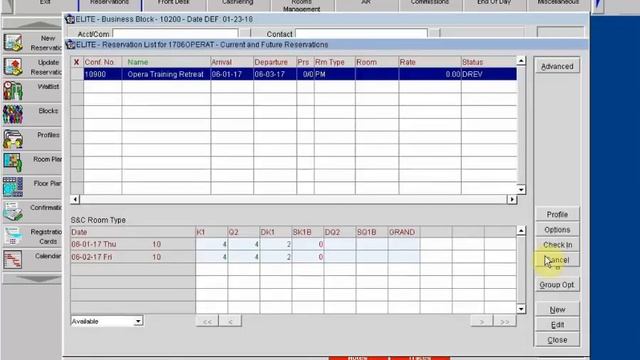Open the New Reservation sidebar icon
Viewport: 640px width, 360px height.
tap(13, 43)
